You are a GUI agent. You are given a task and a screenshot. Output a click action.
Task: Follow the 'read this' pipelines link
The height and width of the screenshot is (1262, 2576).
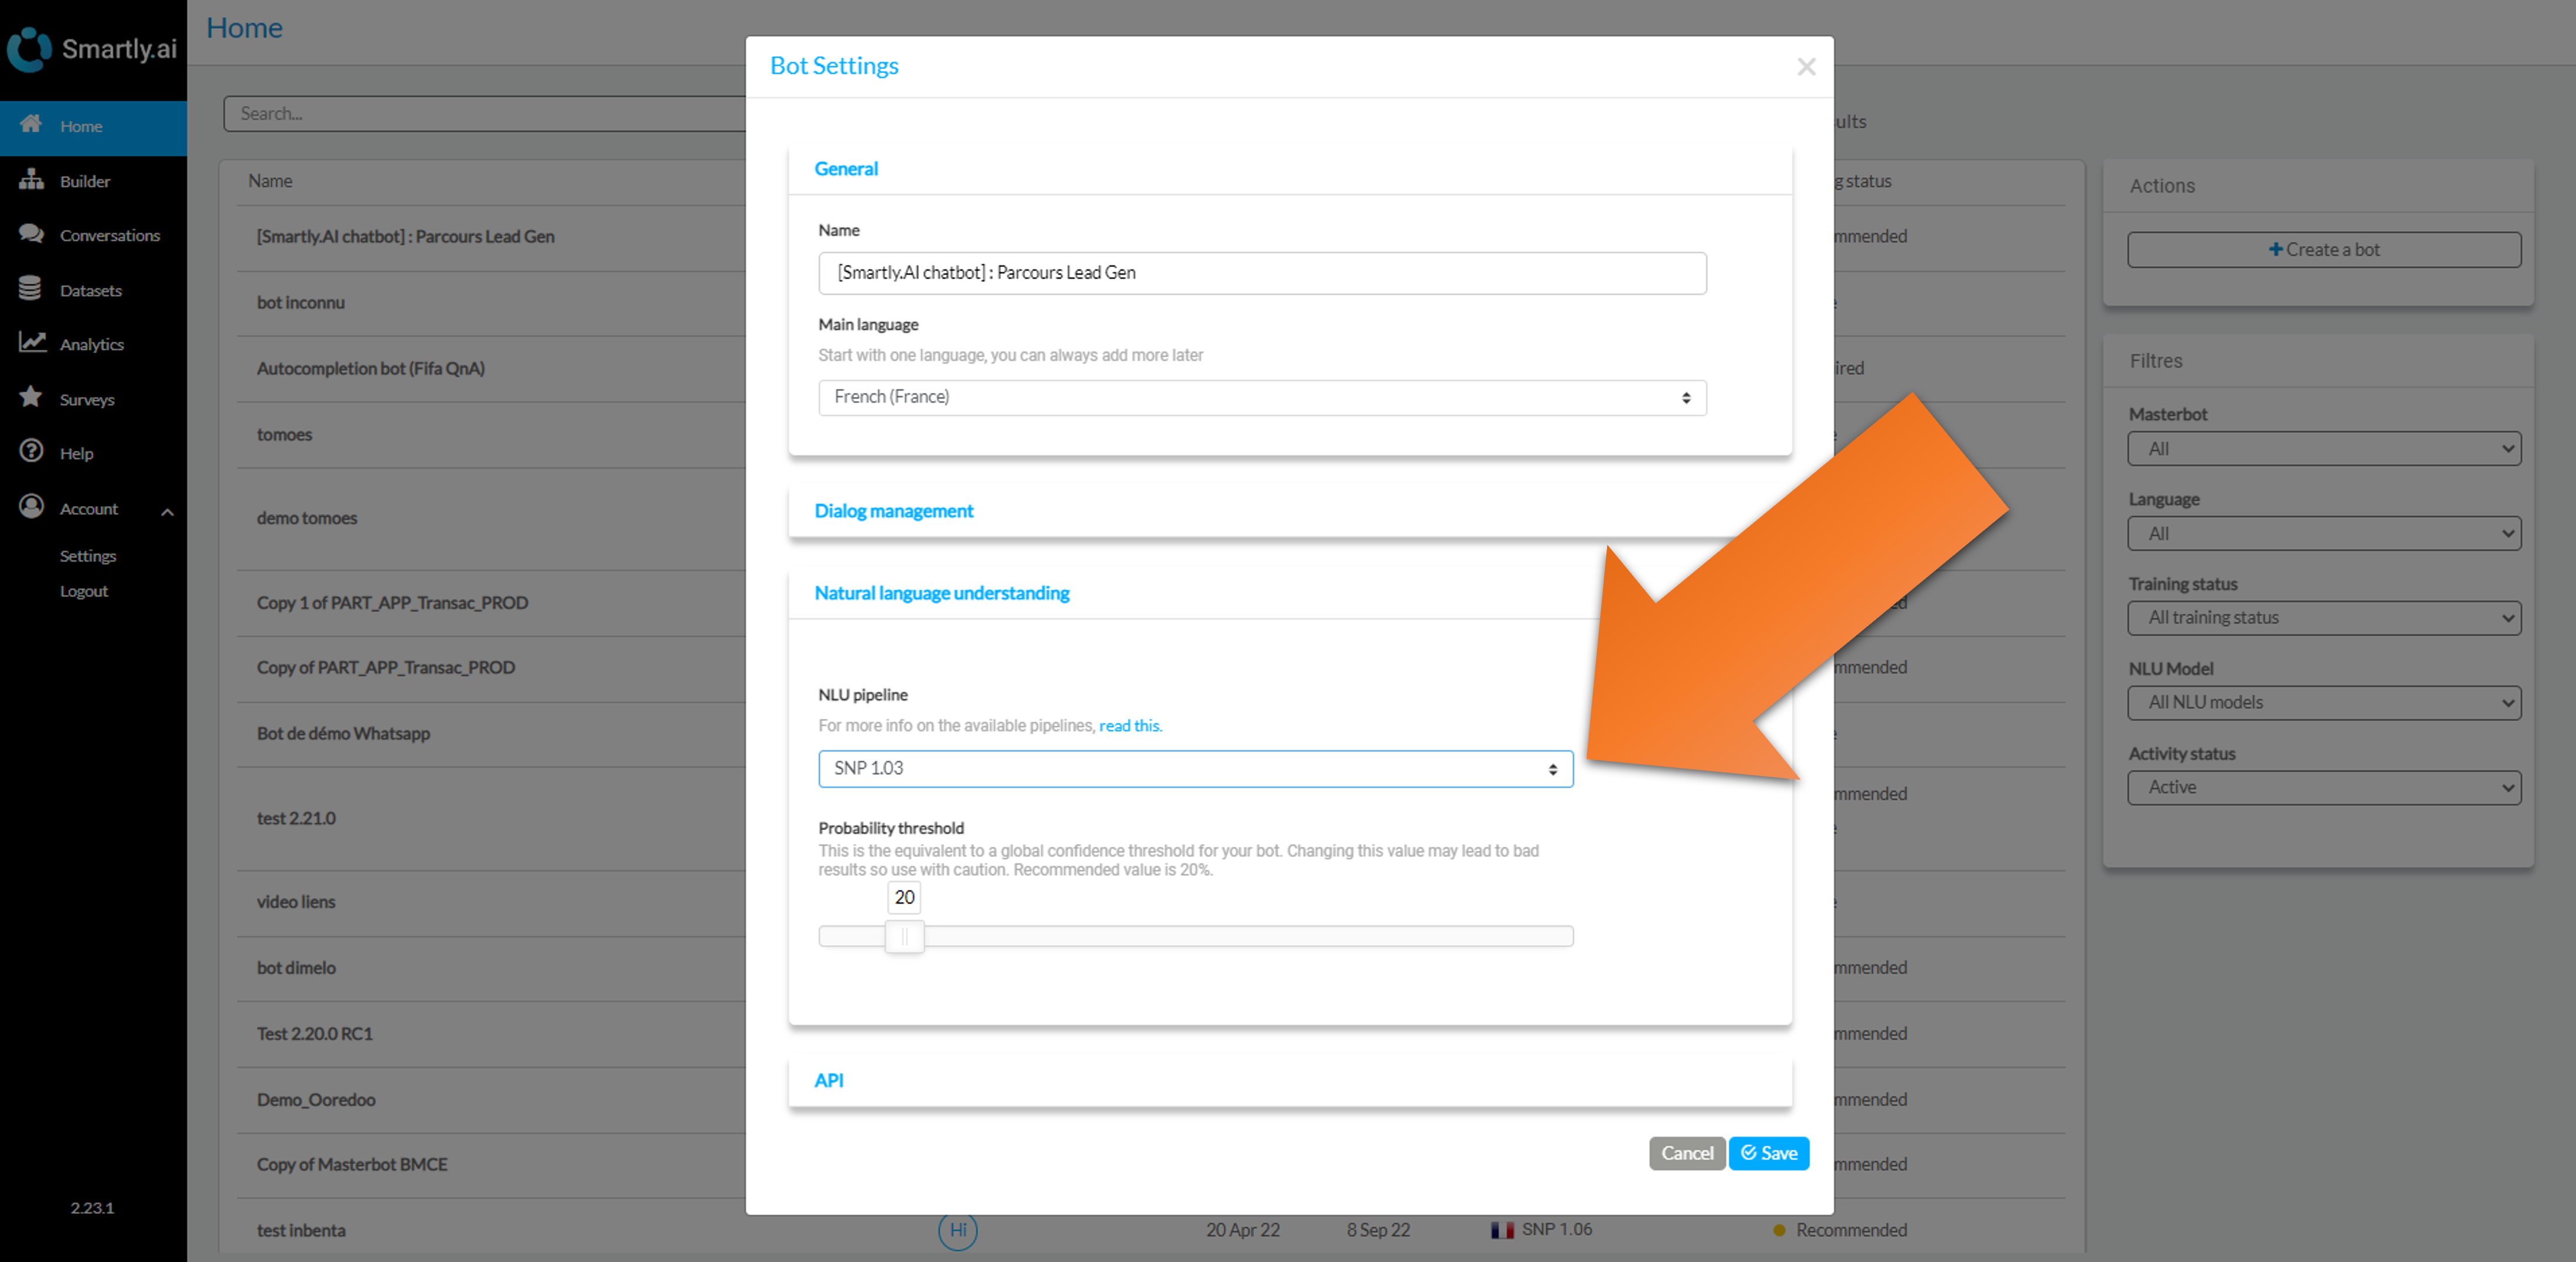pyautogui.click(x=1130, y=725)
